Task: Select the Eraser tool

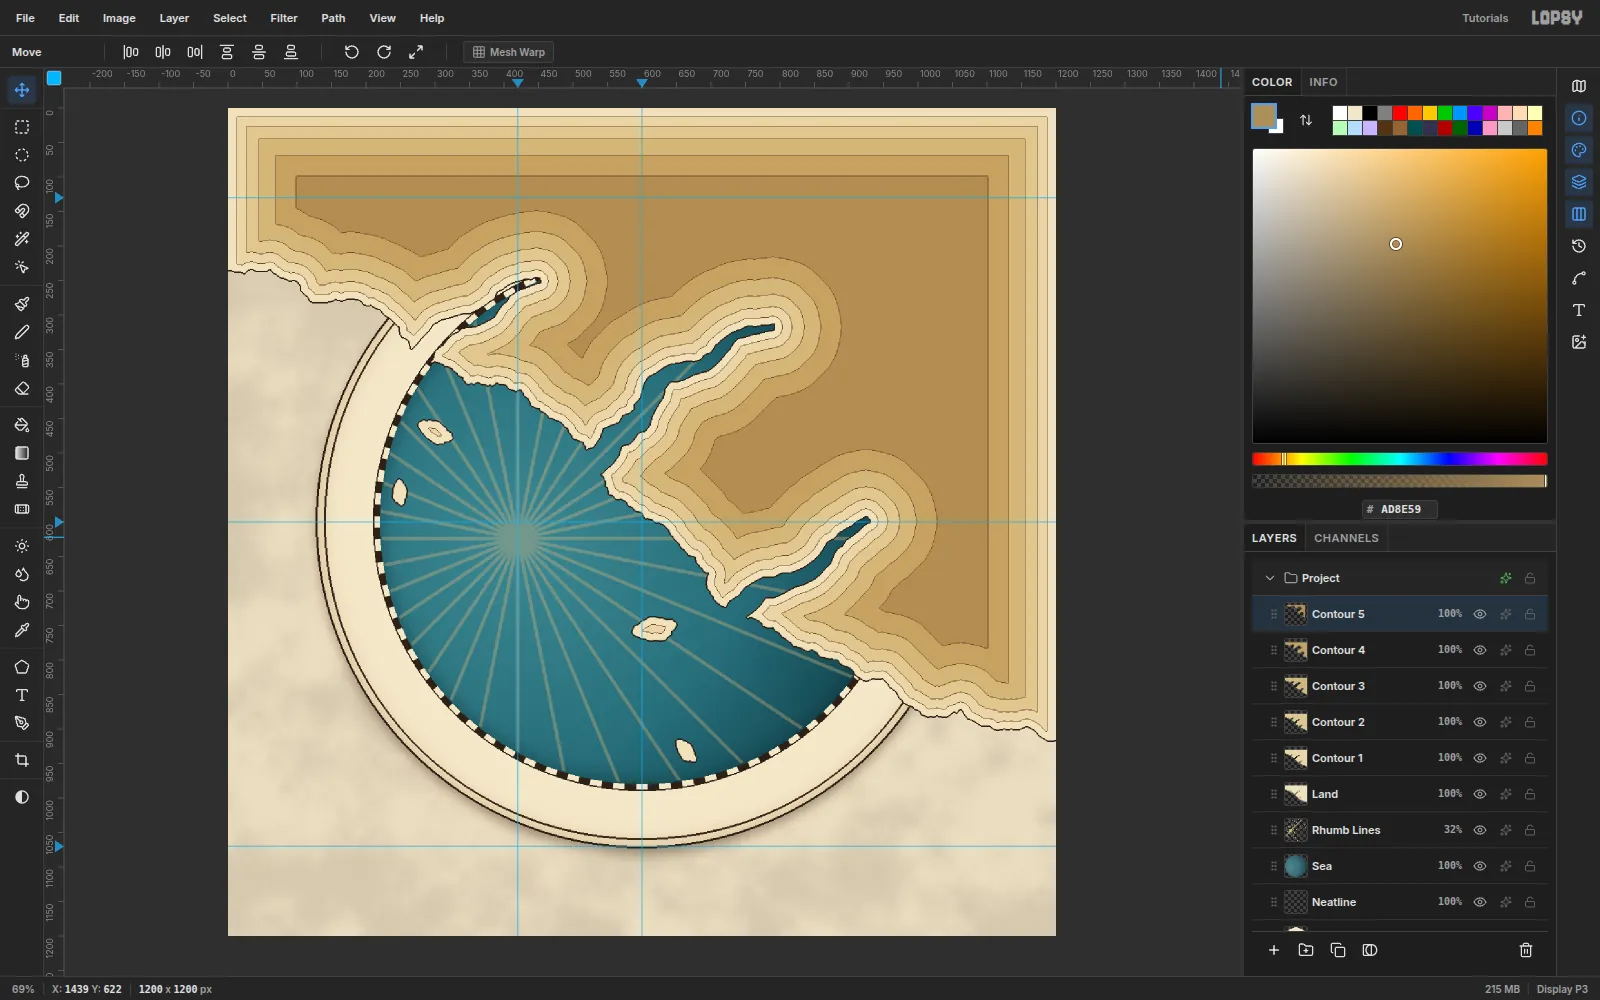Action: point(22,388)
